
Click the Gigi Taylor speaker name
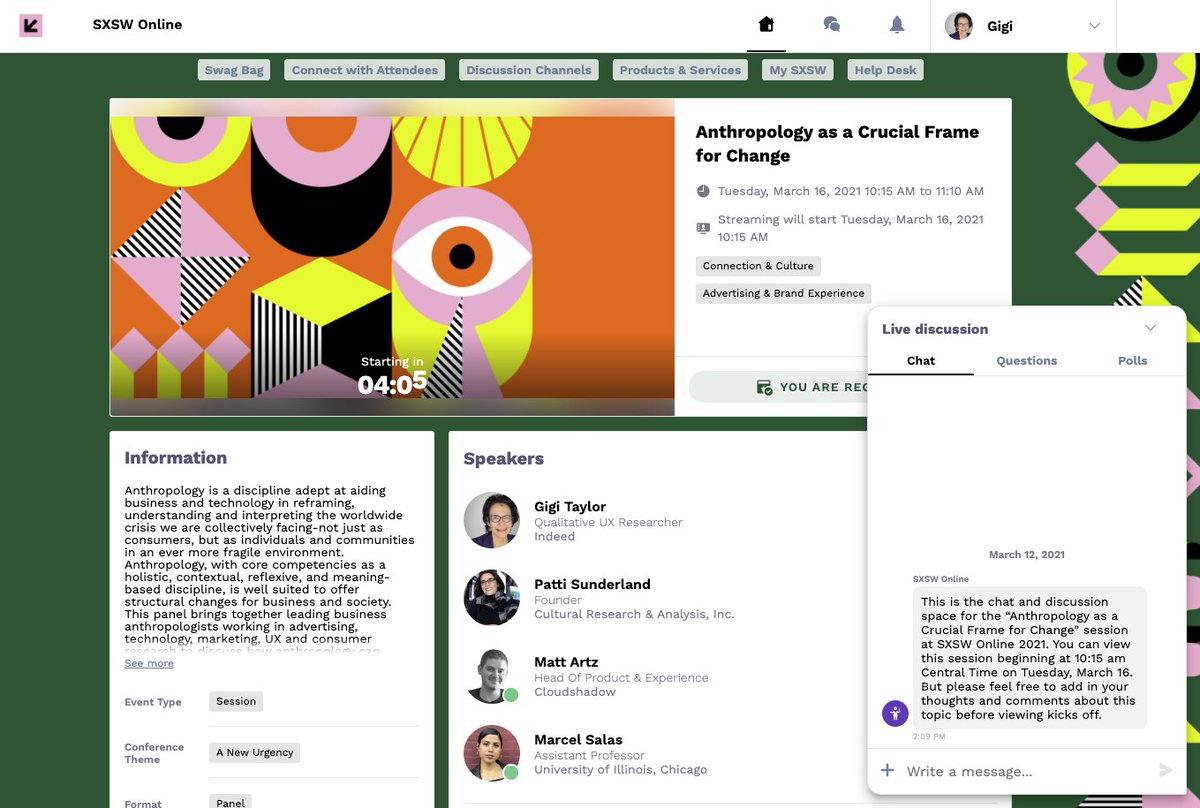pyautogui.click(x=570, y=506)
